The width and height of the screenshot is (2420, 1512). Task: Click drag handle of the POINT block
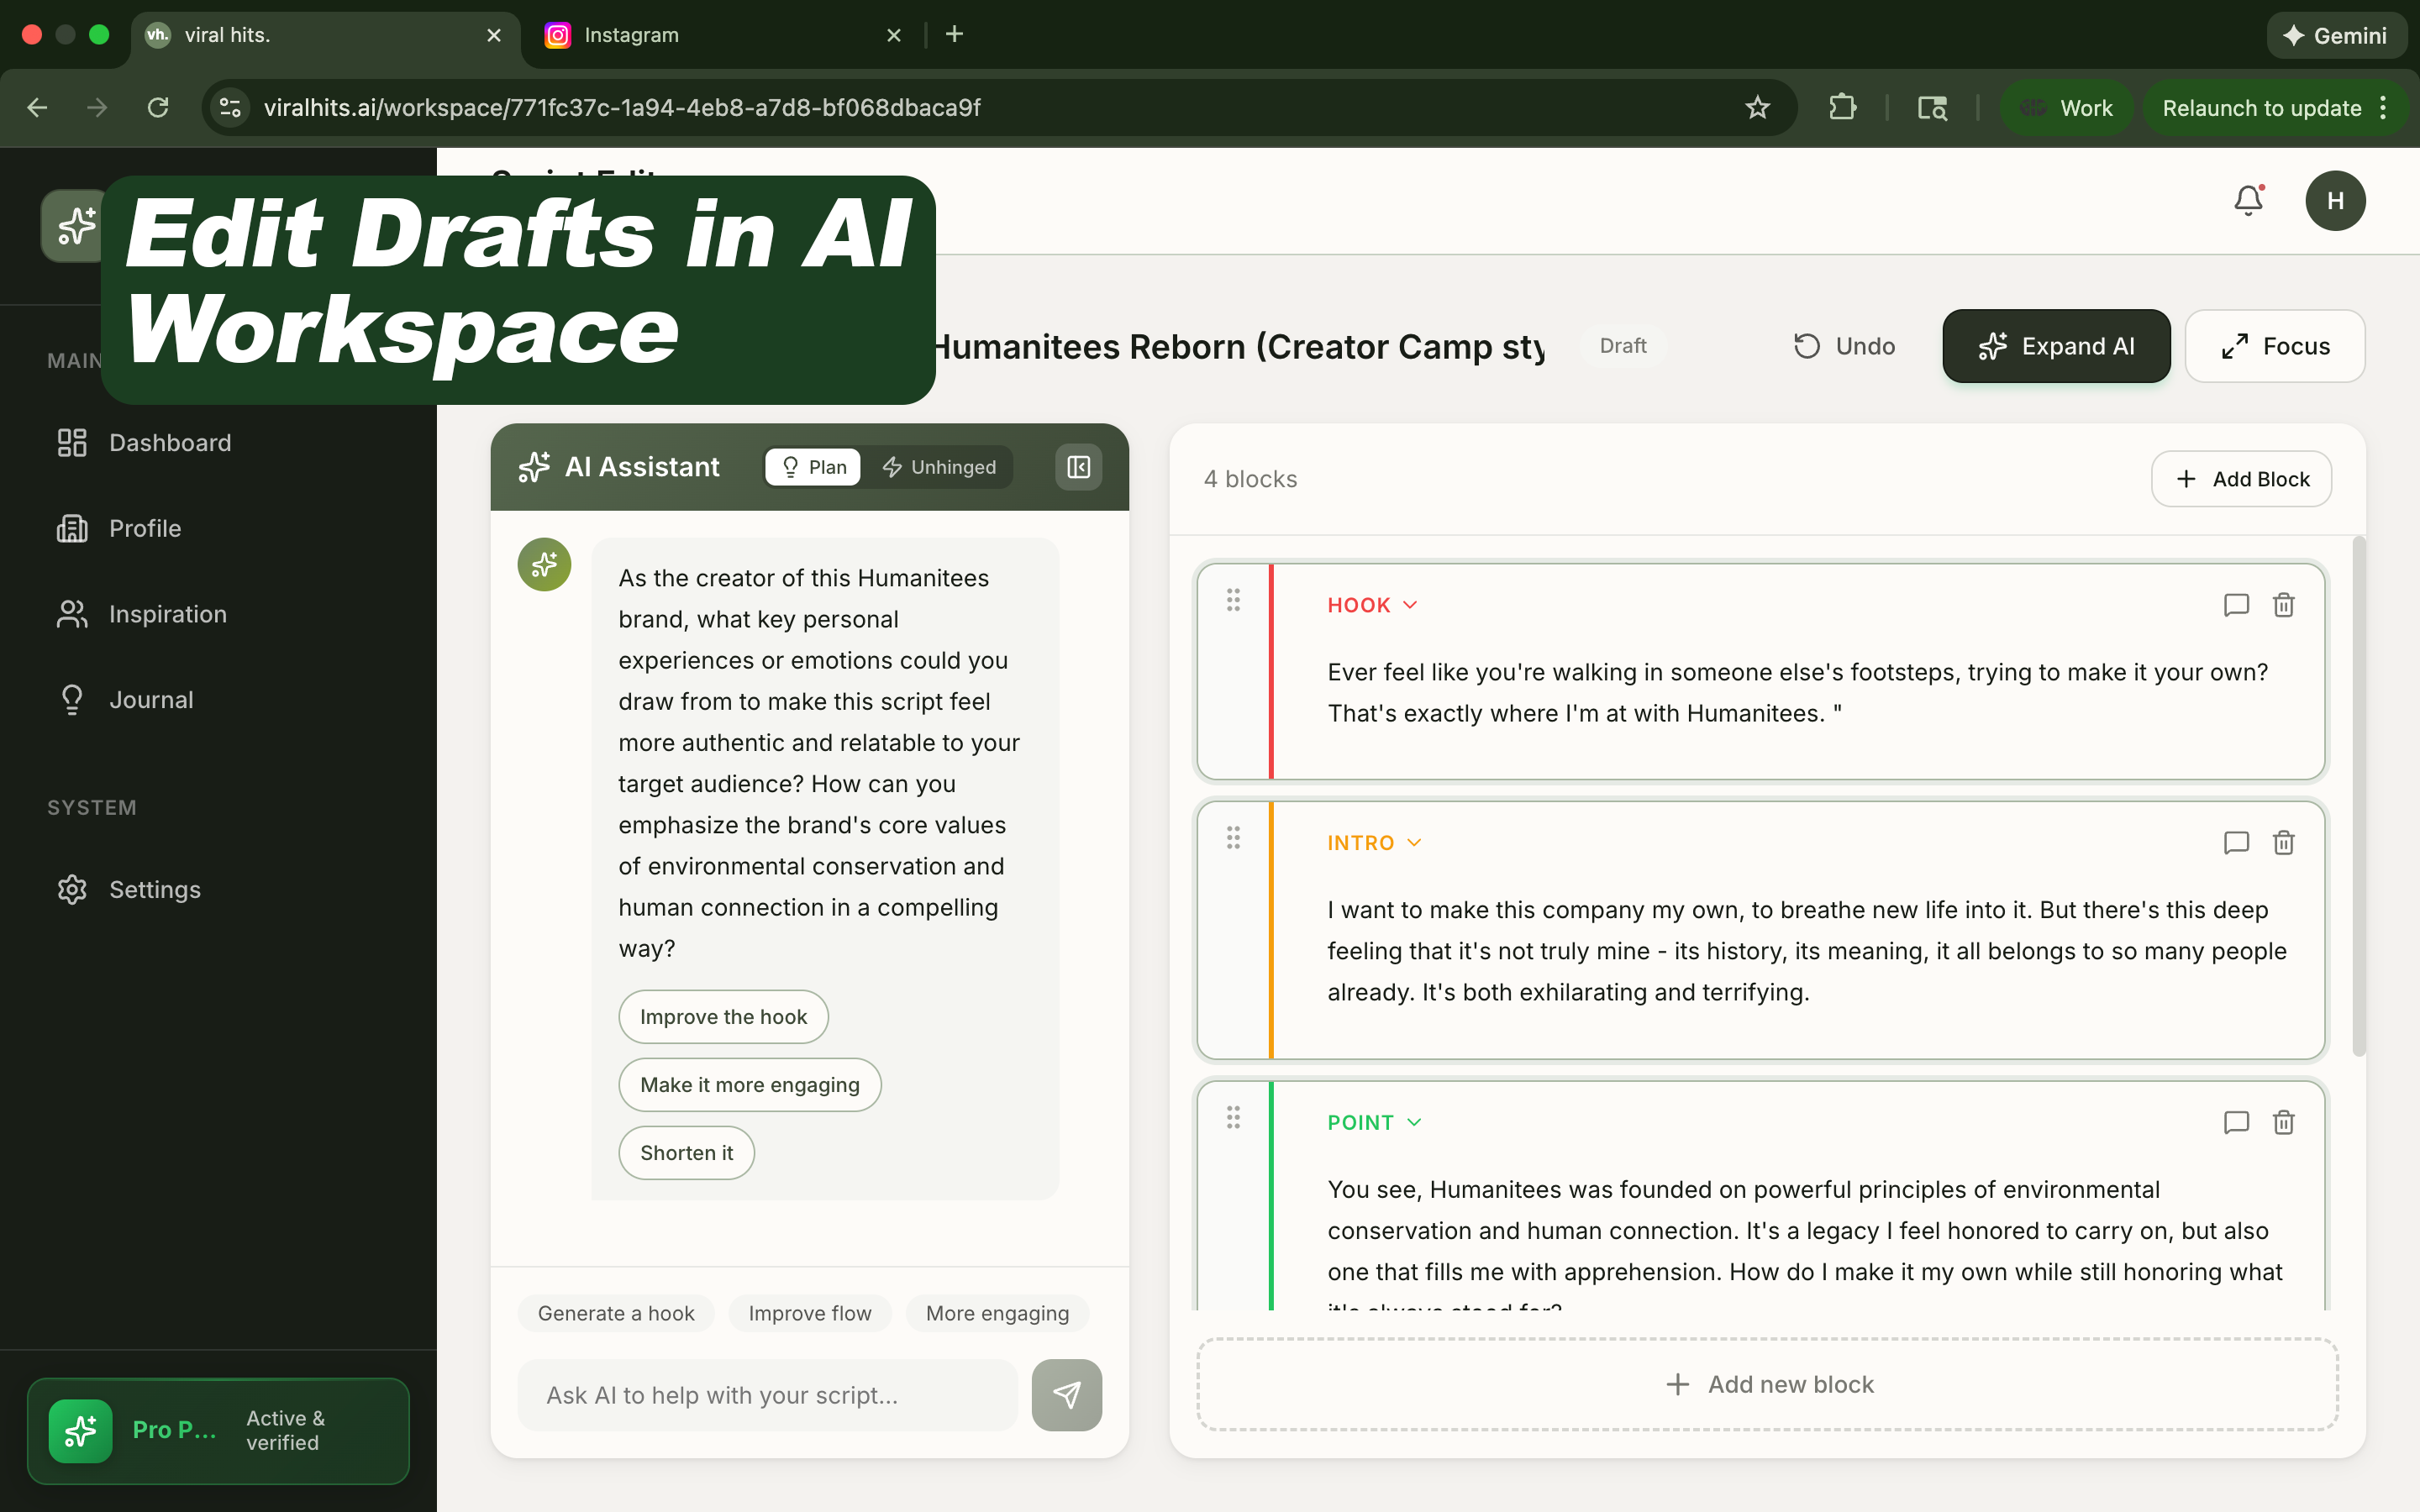[x=1233, y=1117]
